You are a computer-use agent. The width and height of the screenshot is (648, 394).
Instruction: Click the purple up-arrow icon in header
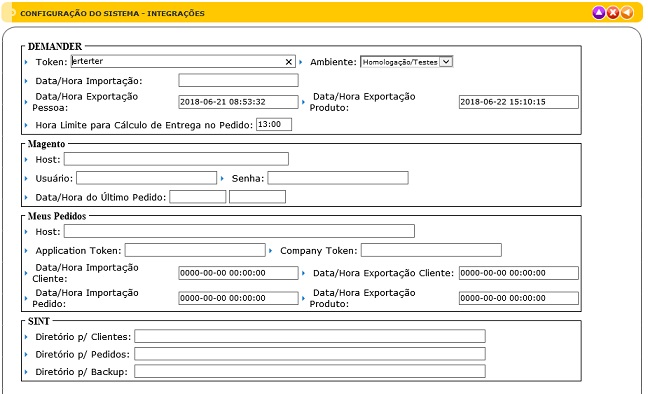[x=598, y=13]
